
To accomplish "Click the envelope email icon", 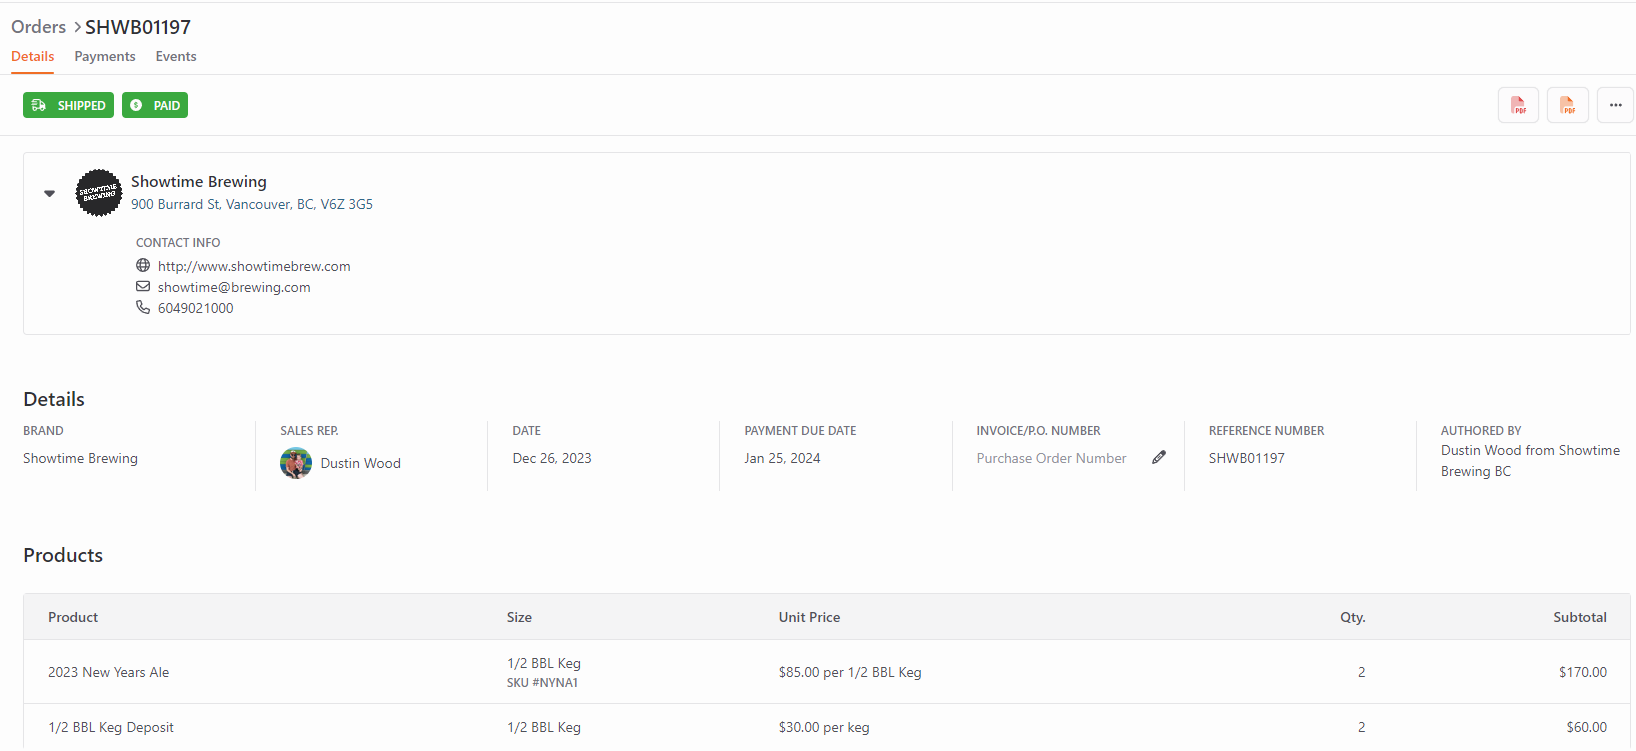I will pos(143,287).
